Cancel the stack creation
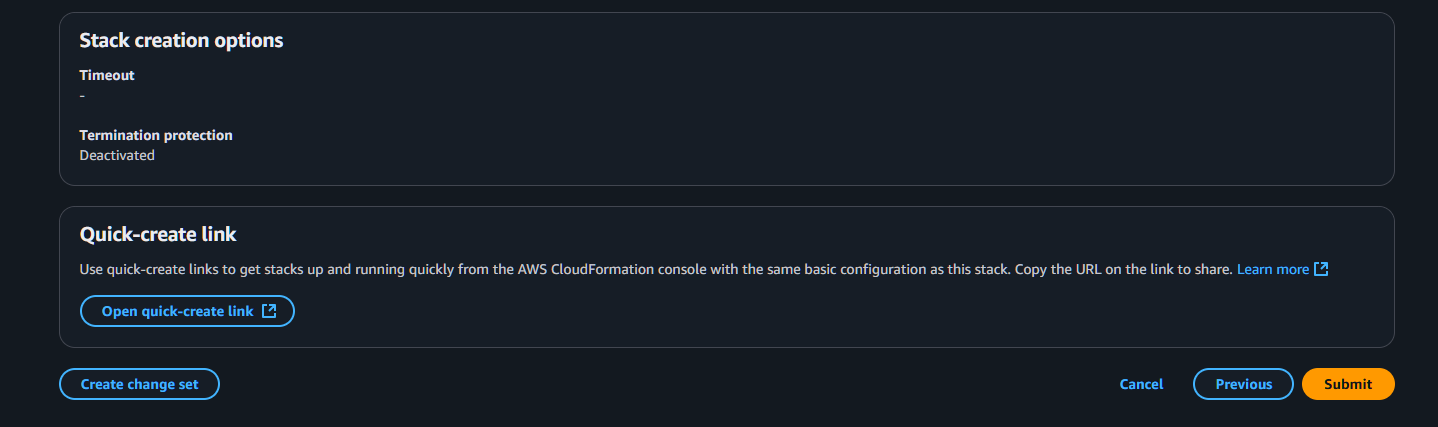Image resolution: width=1438 pixels, height=427 pixels. coord(1141,384)
